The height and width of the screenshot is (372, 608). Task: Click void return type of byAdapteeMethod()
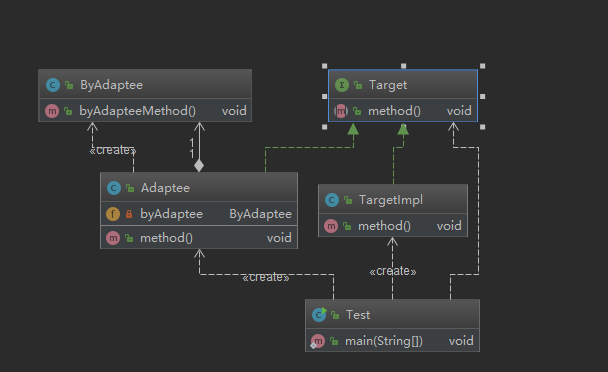234,111
